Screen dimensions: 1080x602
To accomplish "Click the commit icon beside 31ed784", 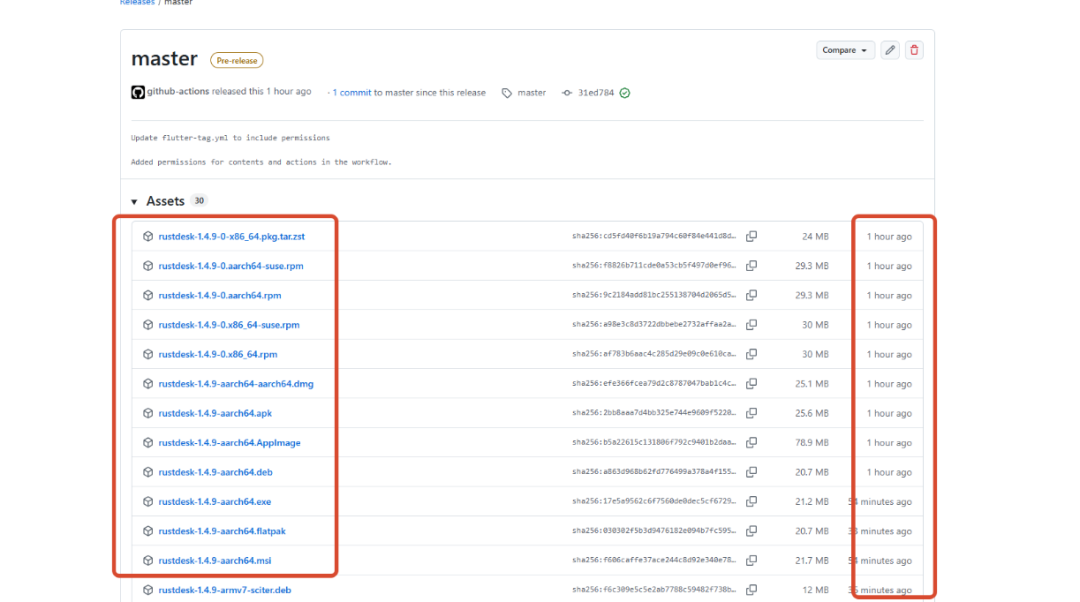I will click(567, 93).
